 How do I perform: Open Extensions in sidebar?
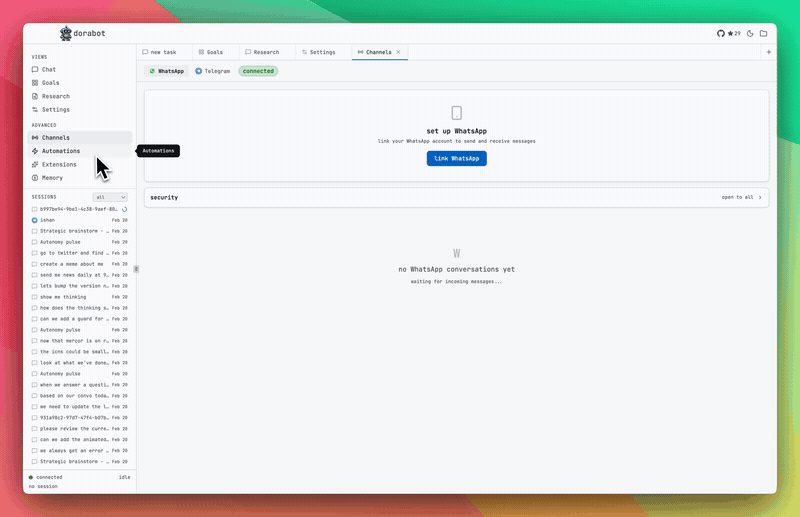(80, 165)
